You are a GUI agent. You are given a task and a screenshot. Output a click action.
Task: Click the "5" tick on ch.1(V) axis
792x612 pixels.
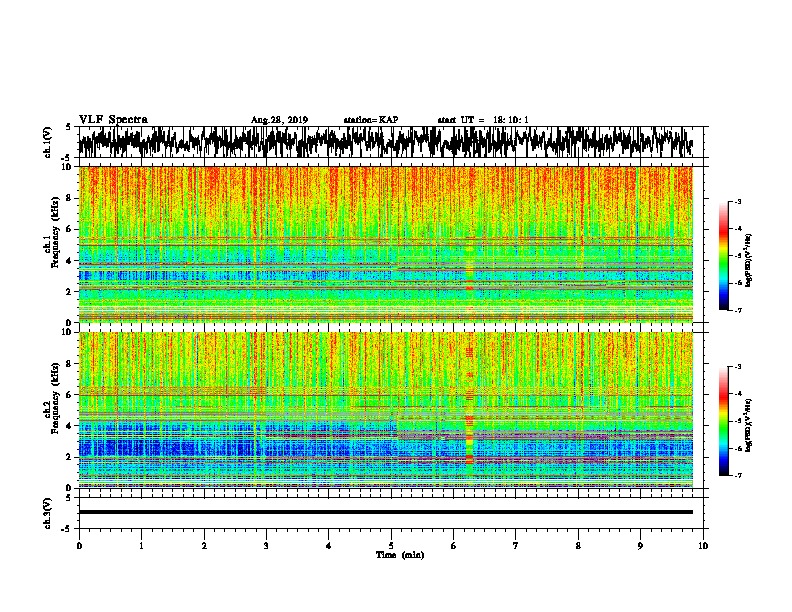click(x=69, y=127)
